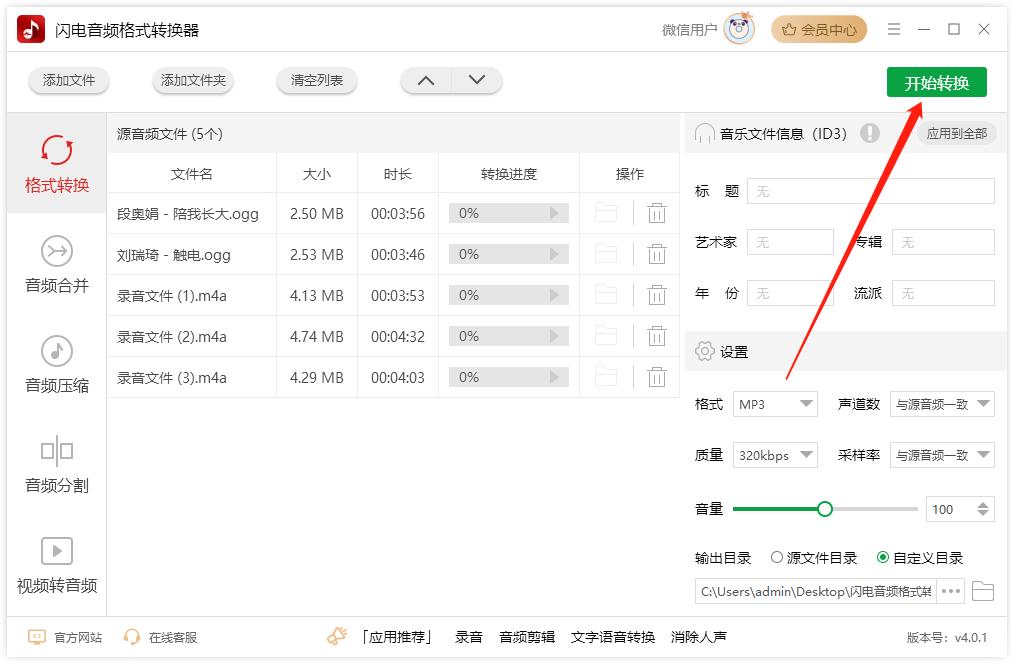1014x664 pixels.
Task: Open the 格式 MP3 dropdown
Action: click(776, 404)
